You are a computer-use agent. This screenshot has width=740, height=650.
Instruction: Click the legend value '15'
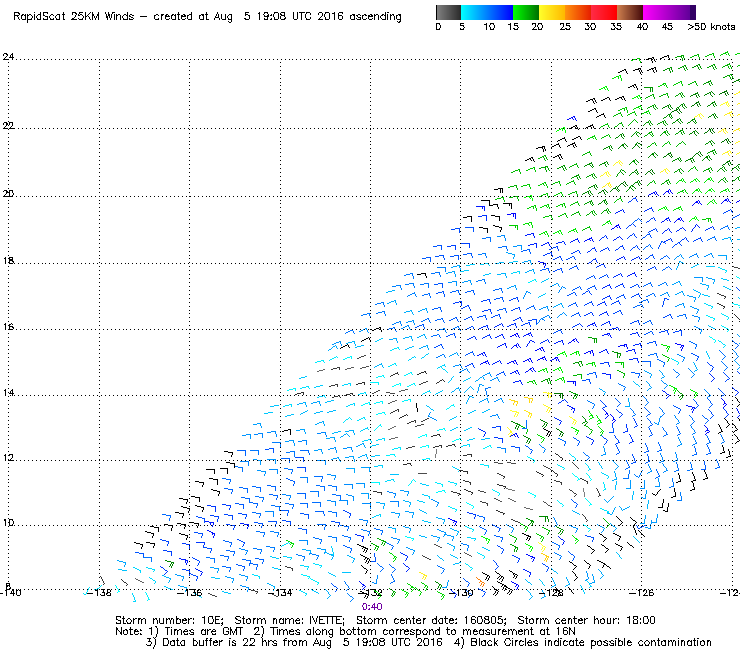[513, 27]
